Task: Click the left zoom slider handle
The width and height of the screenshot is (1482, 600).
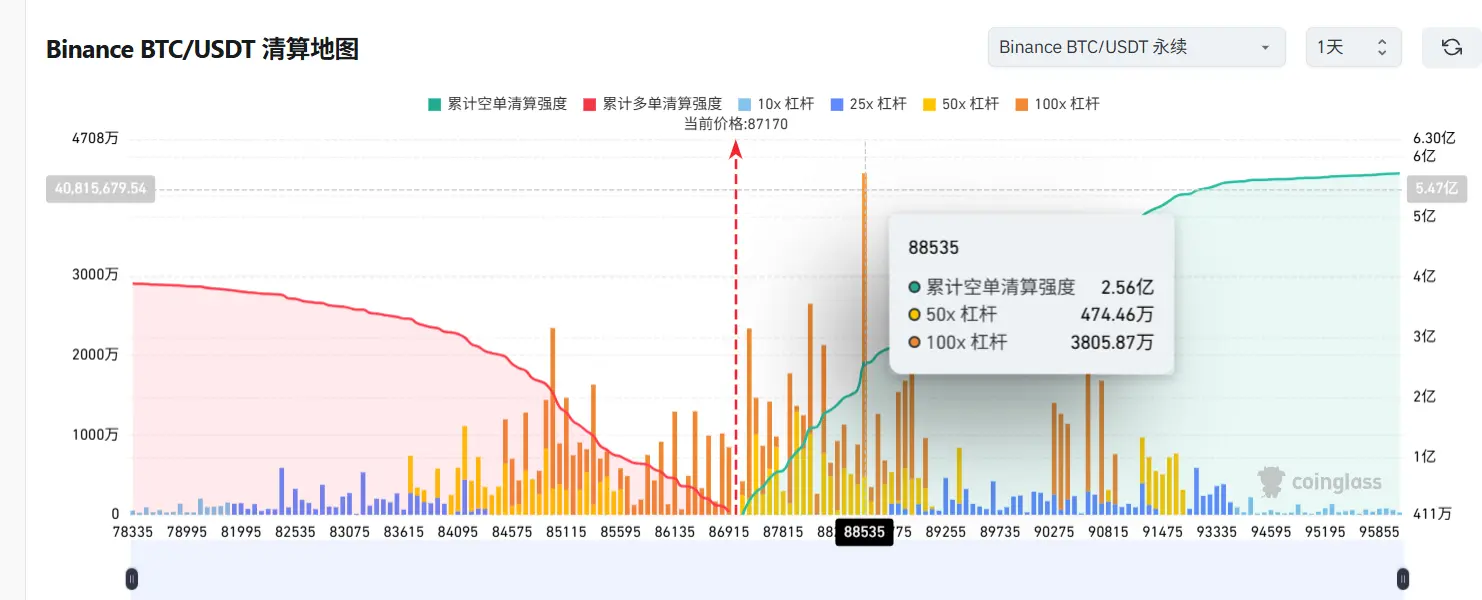Action: [x=131, y=578]
